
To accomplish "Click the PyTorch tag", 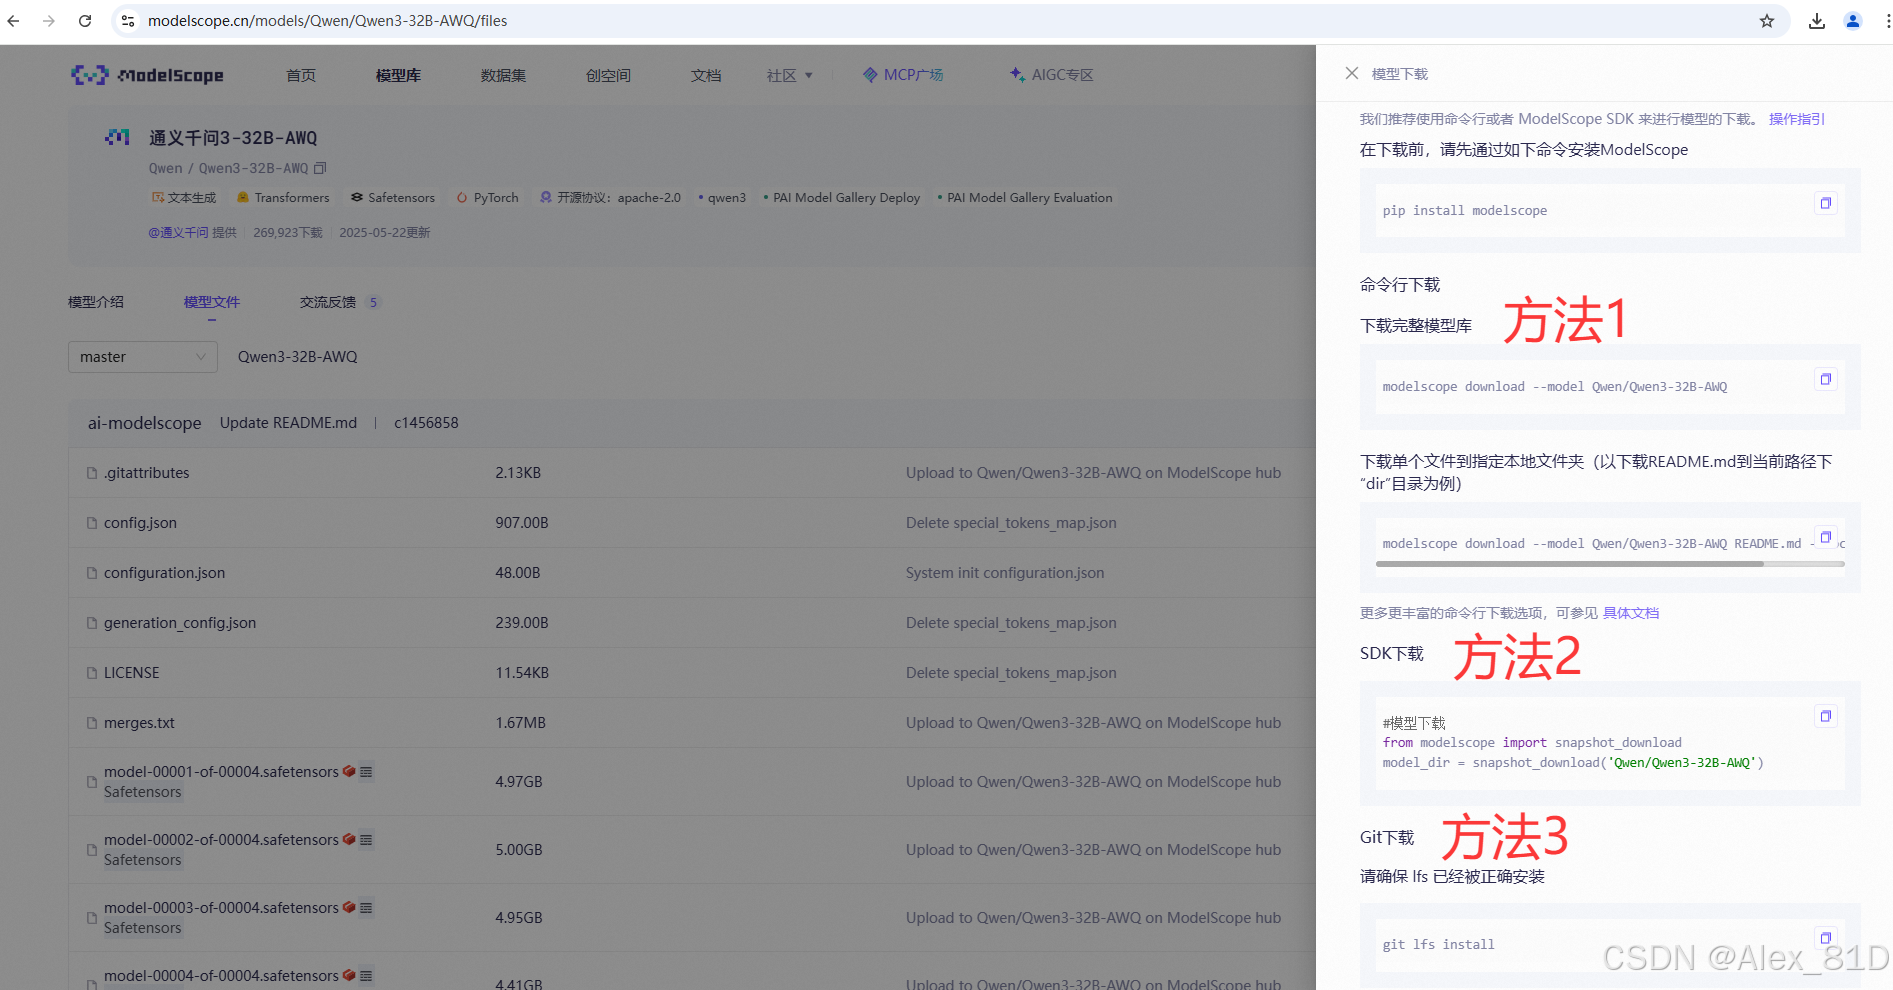I will click(488, 198).
